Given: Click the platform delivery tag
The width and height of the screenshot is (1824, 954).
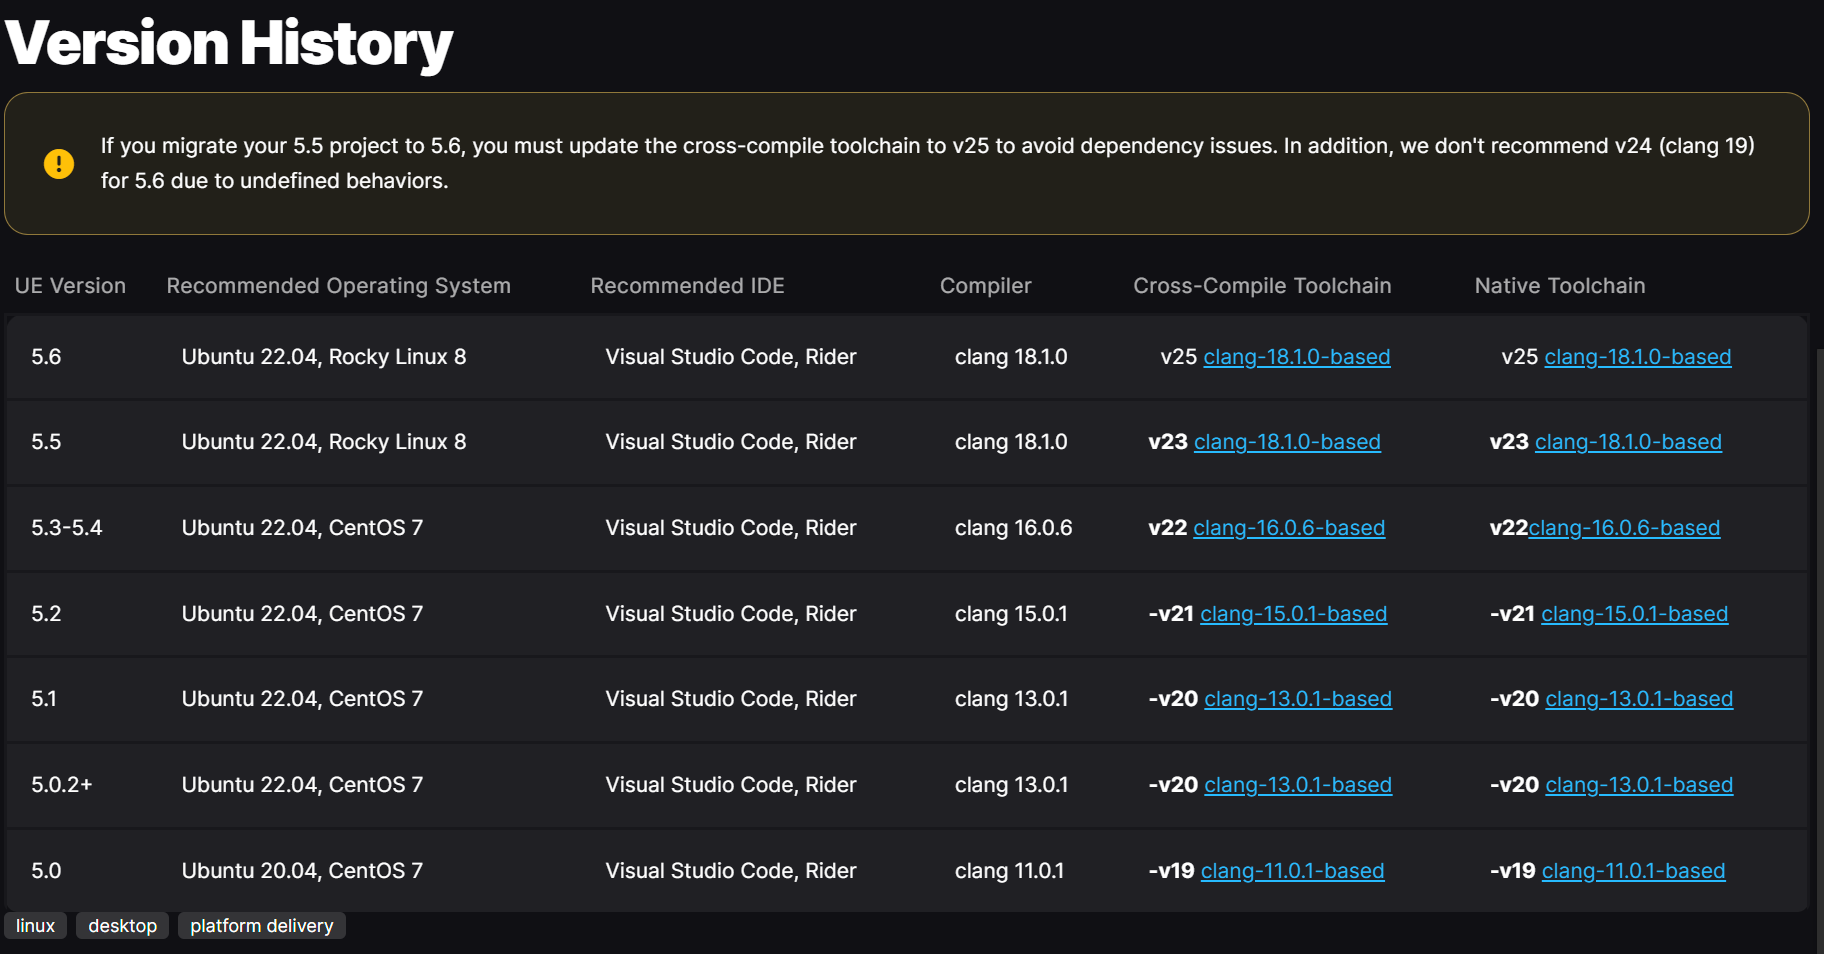Looking at the screenshot, I should [x=261, y=926].
